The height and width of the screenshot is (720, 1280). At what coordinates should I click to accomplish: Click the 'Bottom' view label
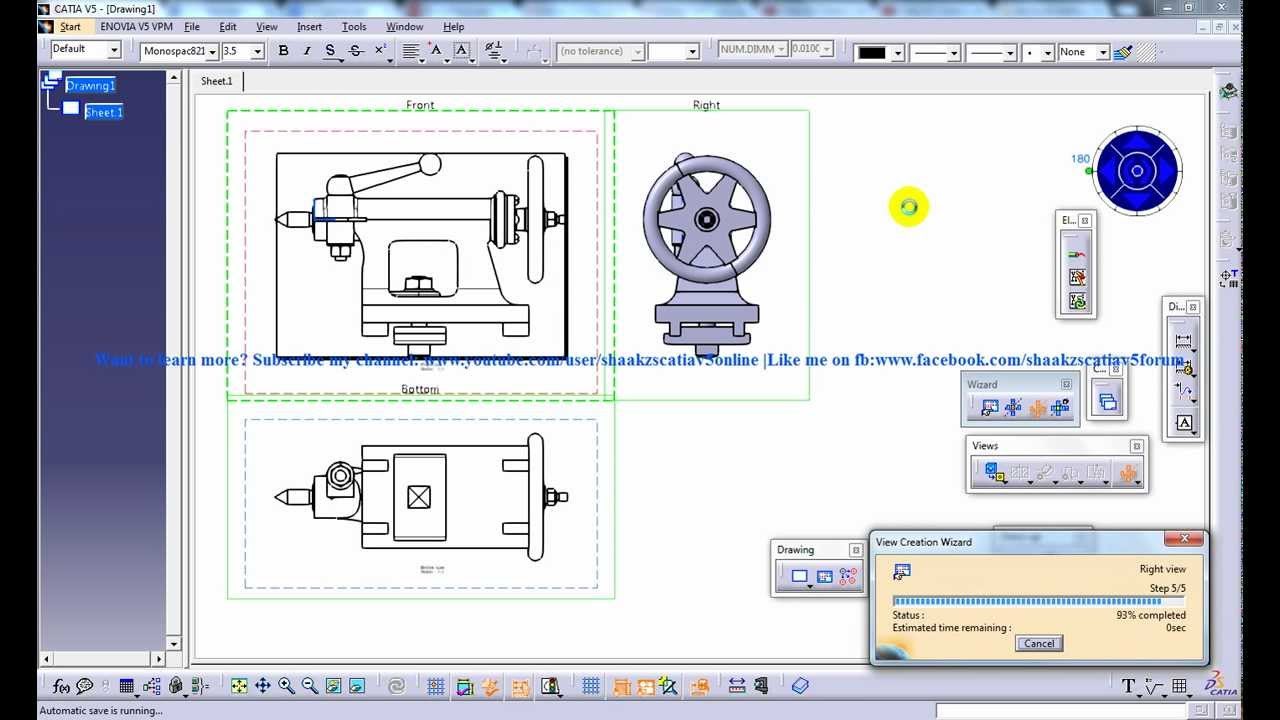[420, 389]
